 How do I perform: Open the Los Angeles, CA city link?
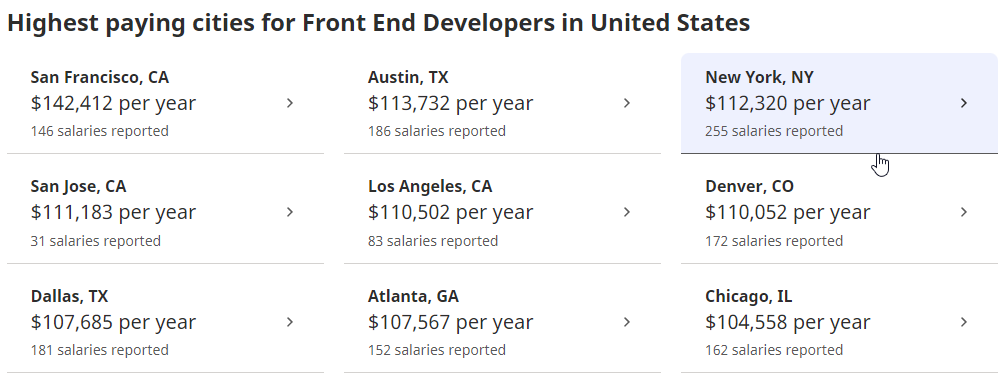(430, 186)
